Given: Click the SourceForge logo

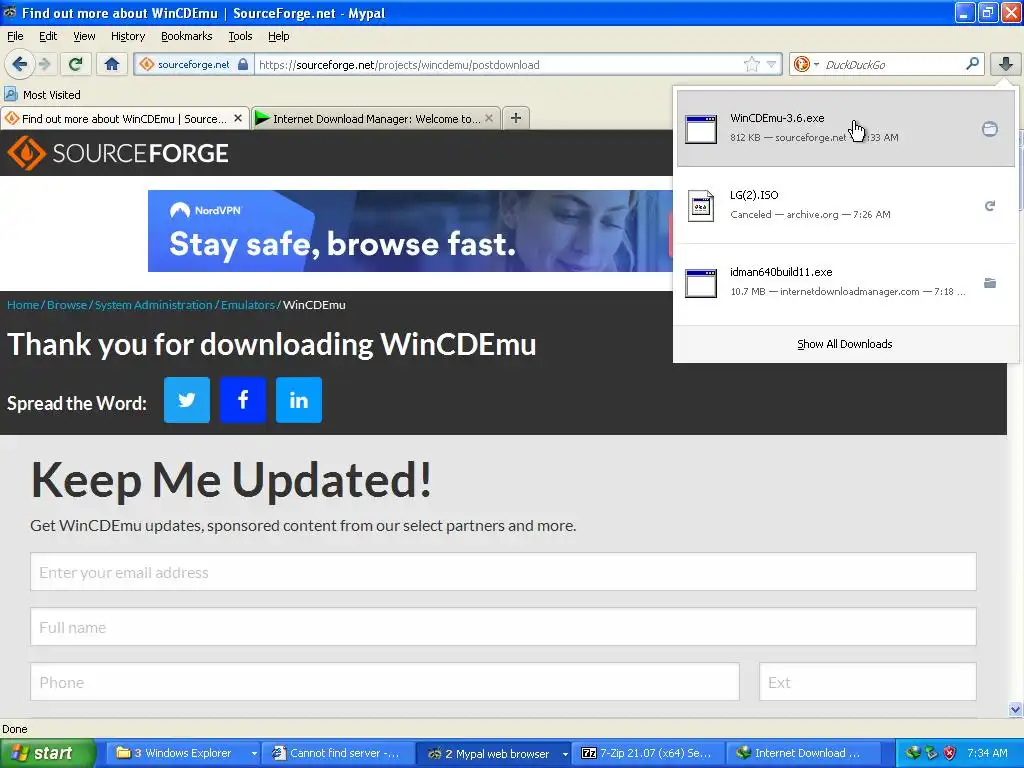Looking at the screenshot, I should pyautogui.click(x=118, y=153).
